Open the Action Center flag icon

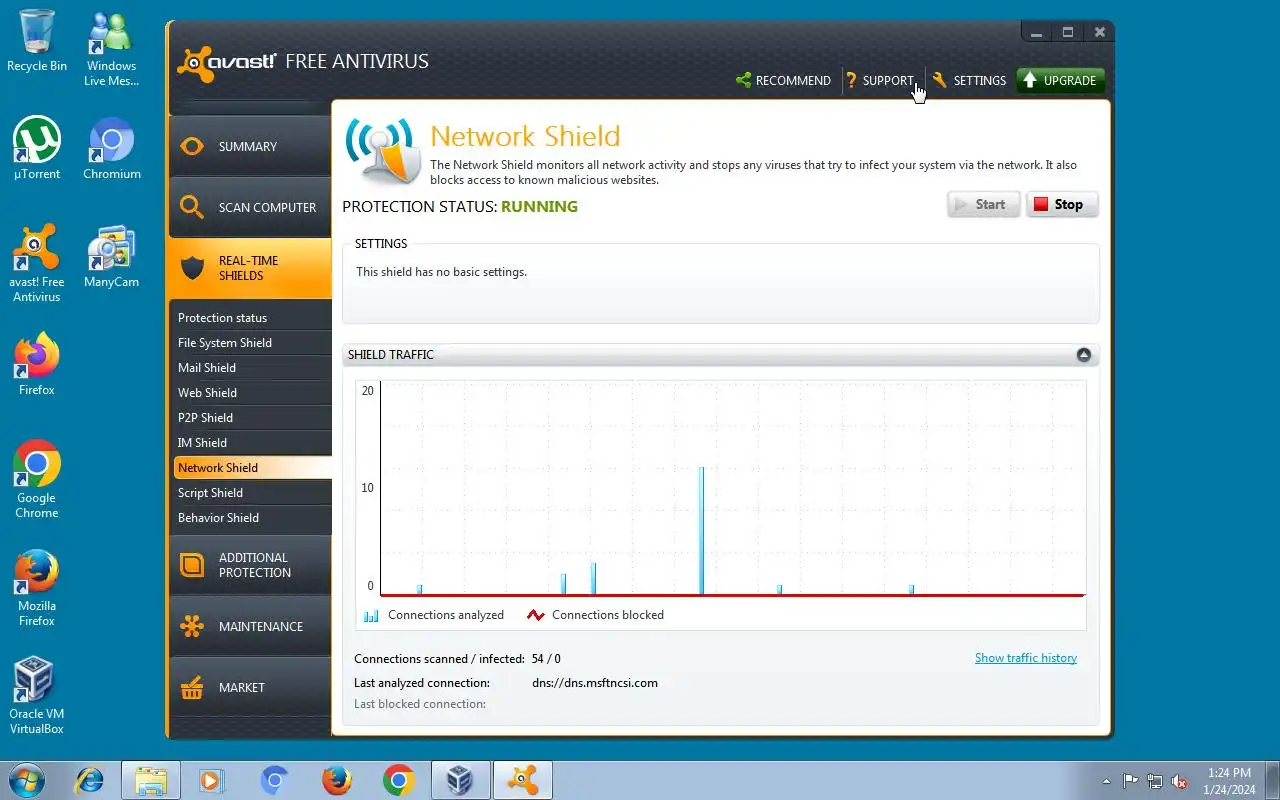coord(1130,781)
